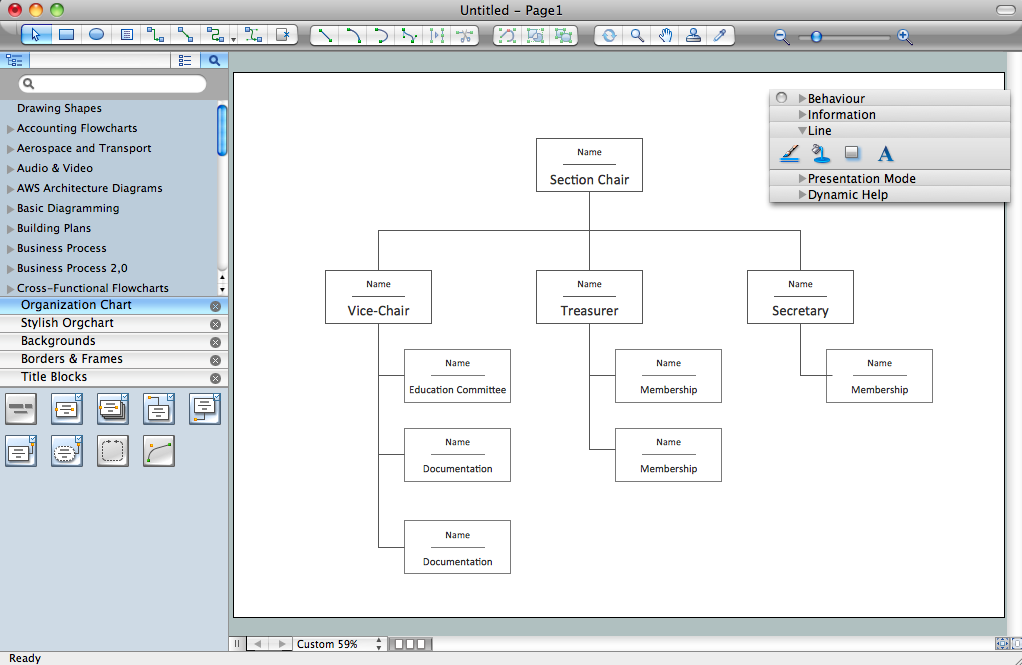The height and width of the screenshot is (665, 1022).
Task: Select the curved S-shaped connector tool
Action: coord(214,35)
